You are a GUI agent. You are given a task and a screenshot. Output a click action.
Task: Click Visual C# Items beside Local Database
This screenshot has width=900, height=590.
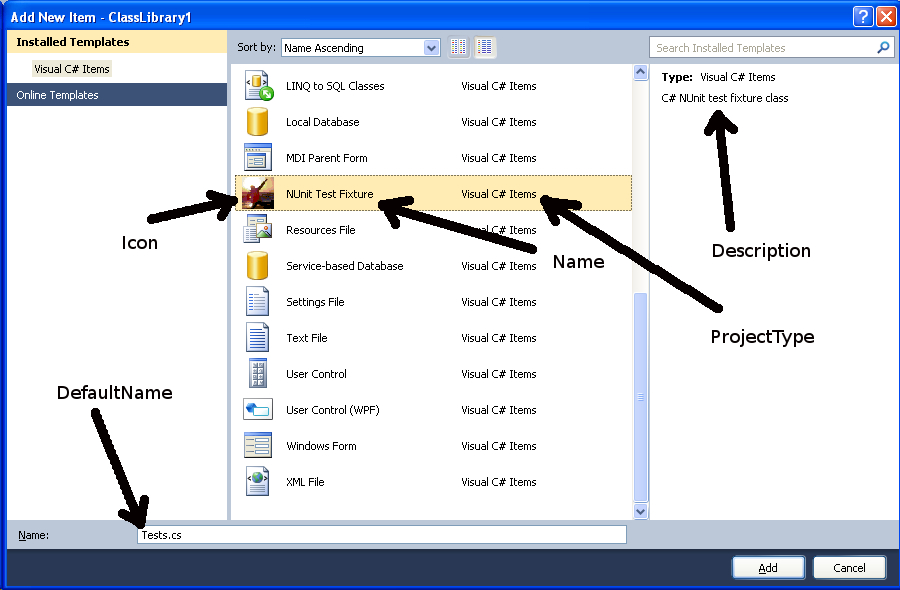coord(499,122)
